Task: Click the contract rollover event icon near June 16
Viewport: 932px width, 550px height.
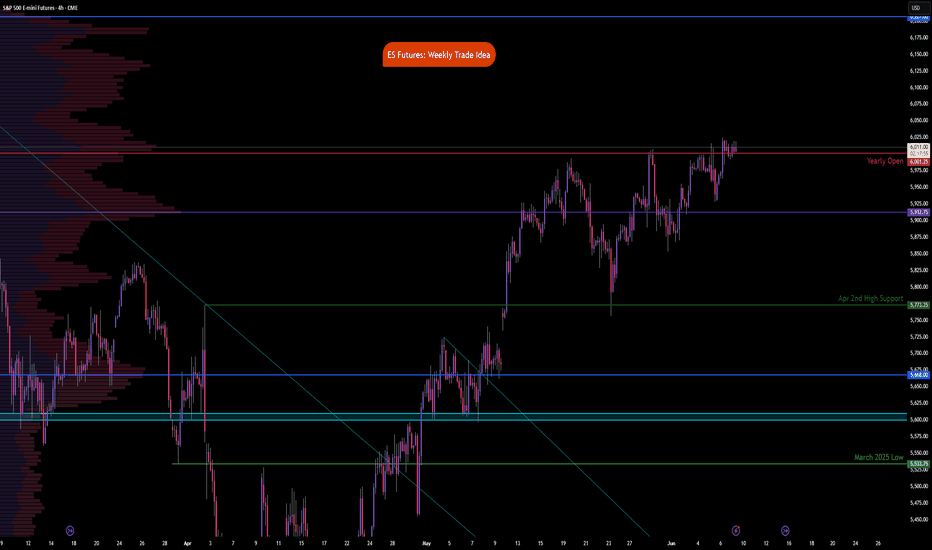Action: coord(785,530)
